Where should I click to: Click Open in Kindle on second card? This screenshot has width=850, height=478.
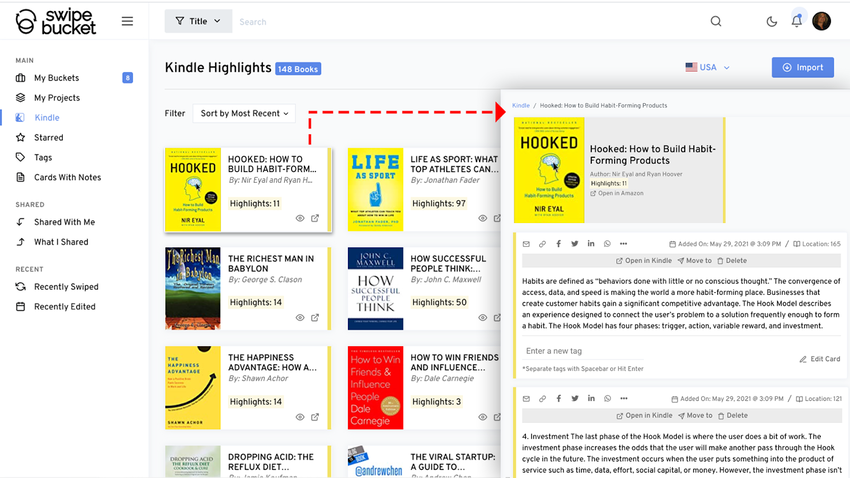[644, 416]
